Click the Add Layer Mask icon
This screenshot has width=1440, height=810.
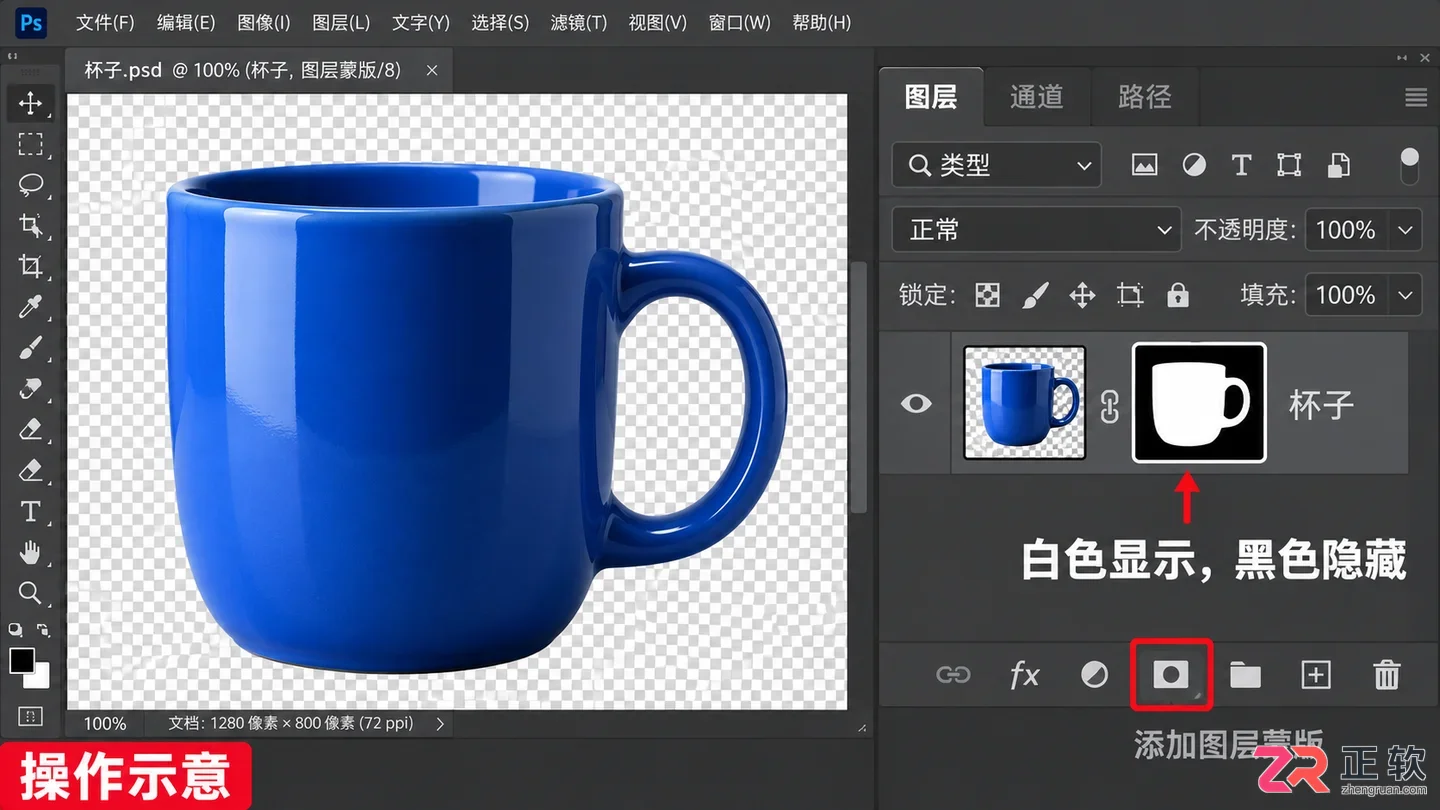[1171, 675]
